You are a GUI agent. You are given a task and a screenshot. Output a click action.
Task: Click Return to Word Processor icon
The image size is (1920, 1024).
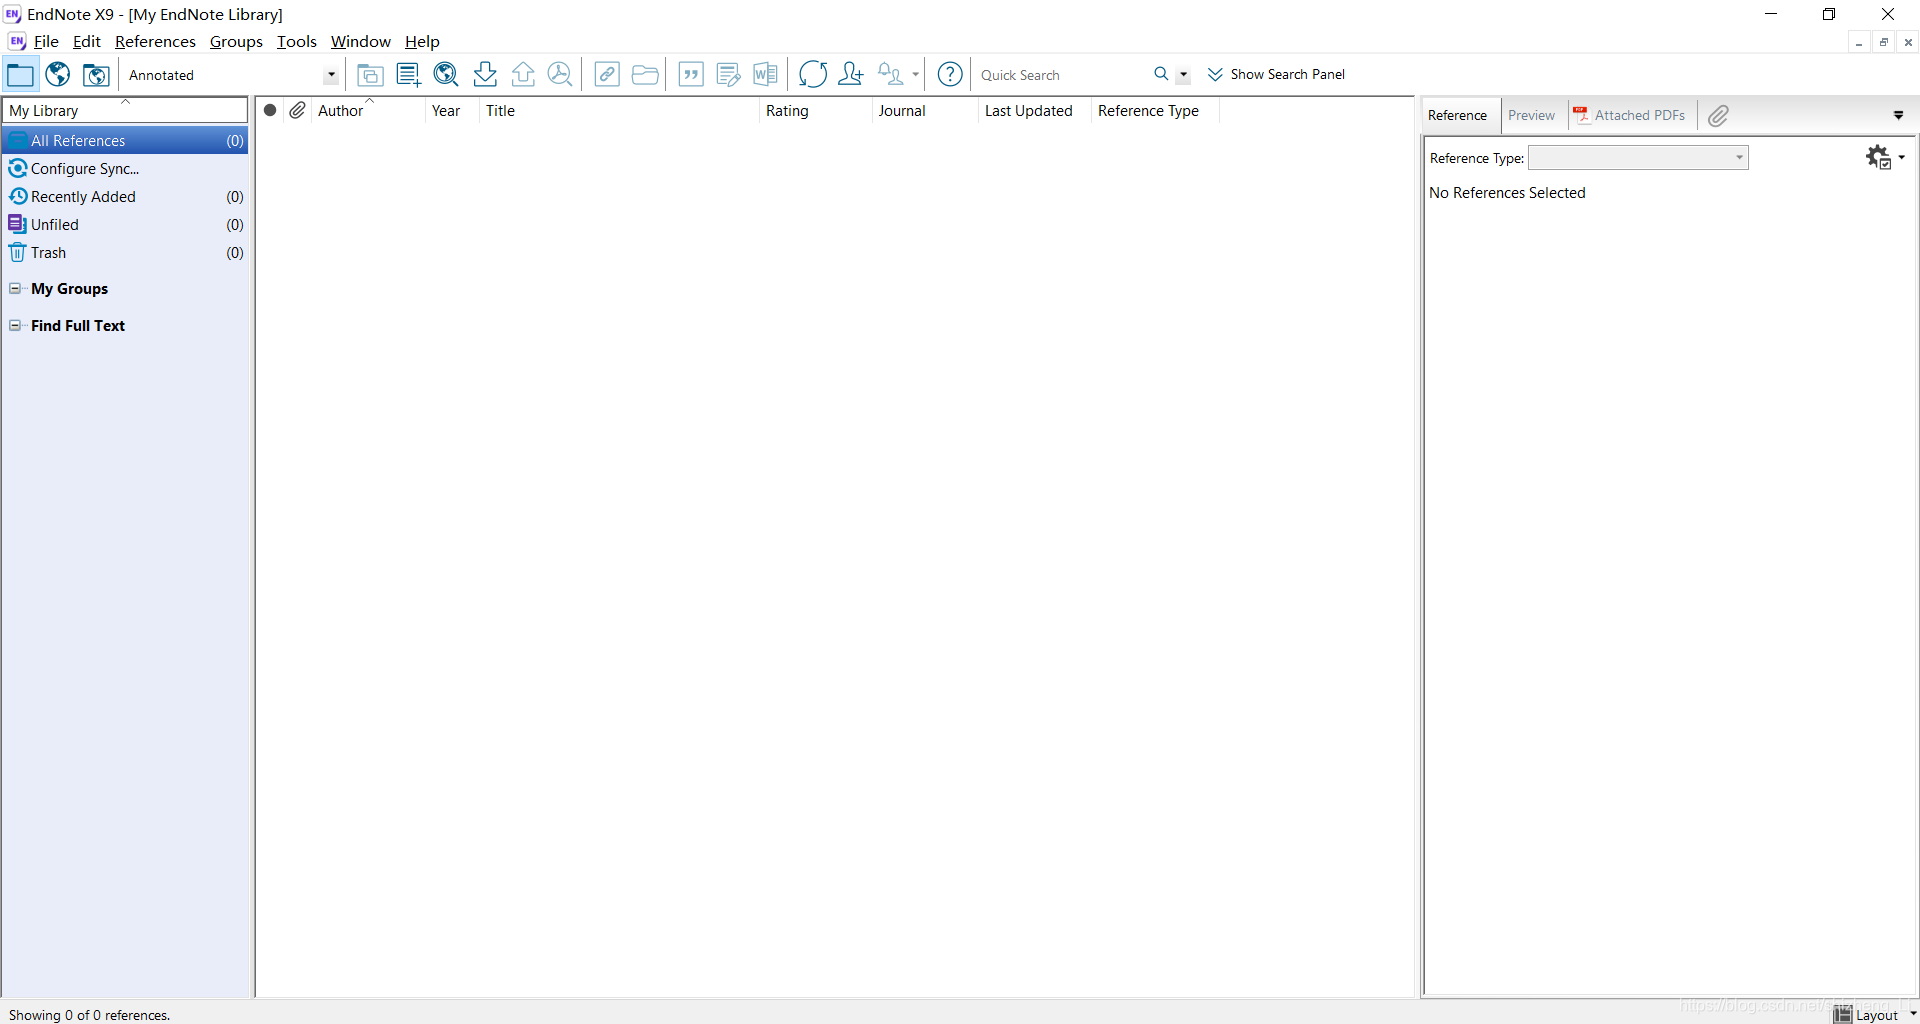(766, 75)
